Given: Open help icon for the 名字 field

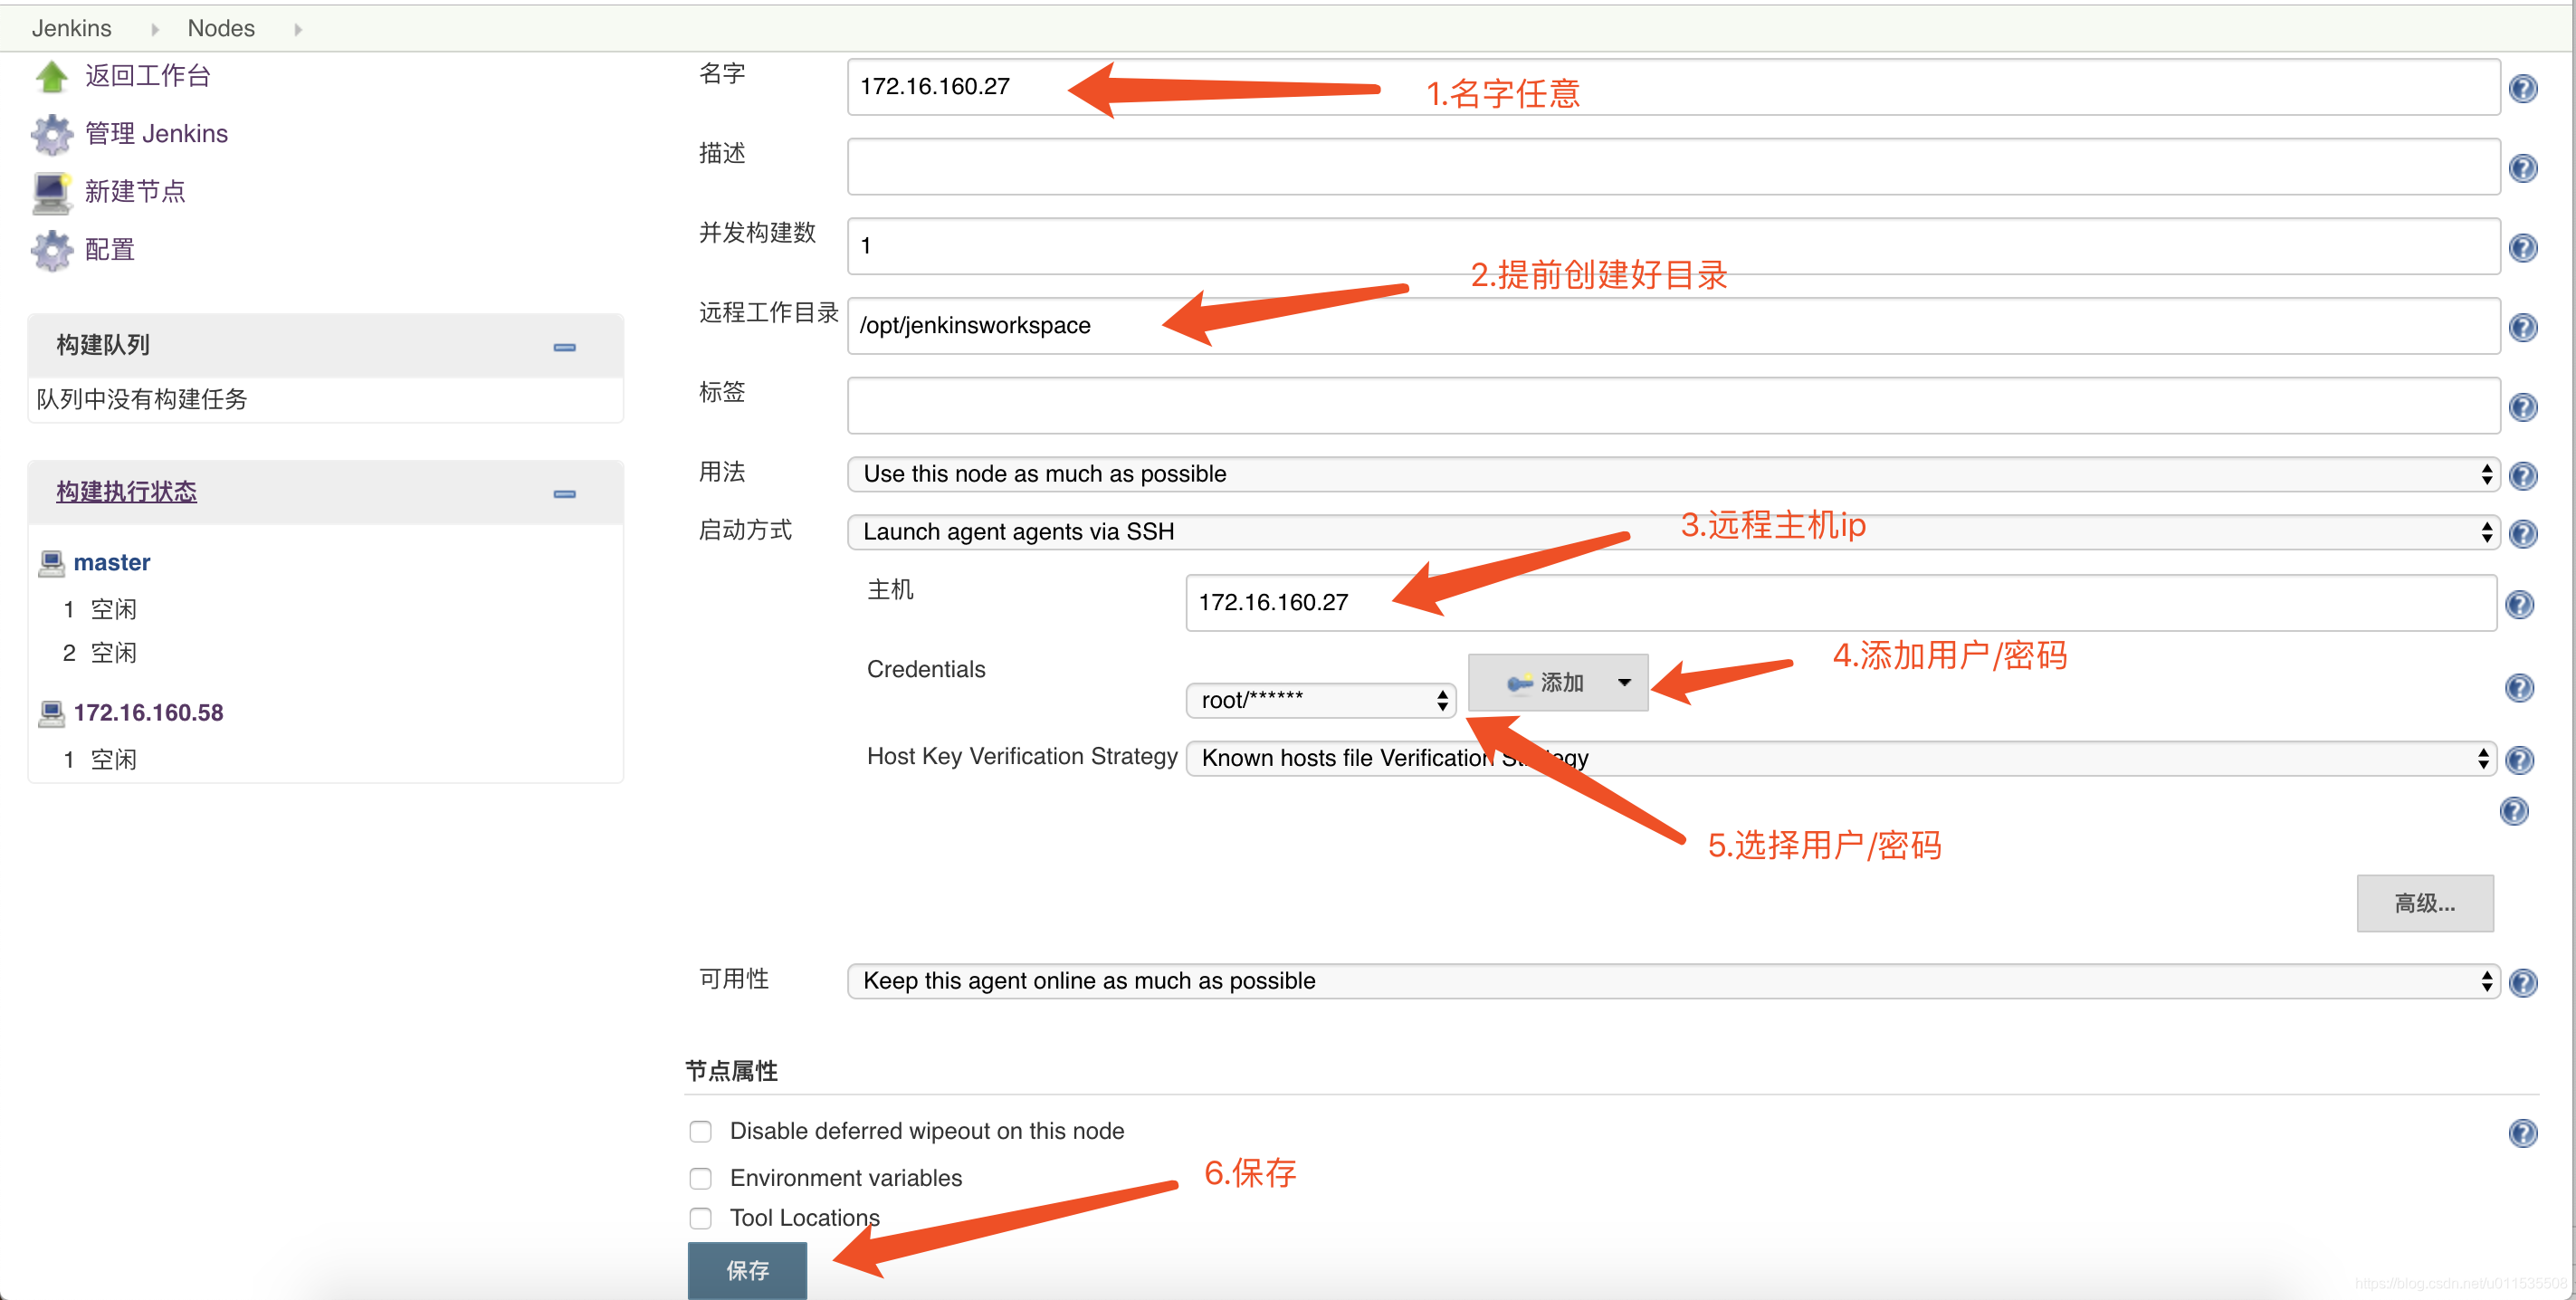Looking at the screenshot, I should (x=2523, y=88).
